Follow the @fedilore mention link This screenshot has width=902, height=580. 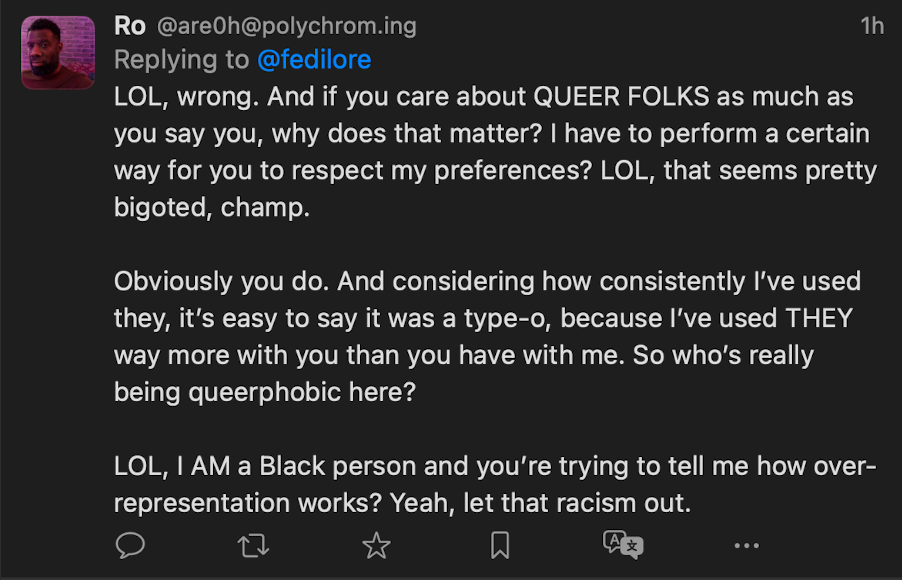click(314, 60)
